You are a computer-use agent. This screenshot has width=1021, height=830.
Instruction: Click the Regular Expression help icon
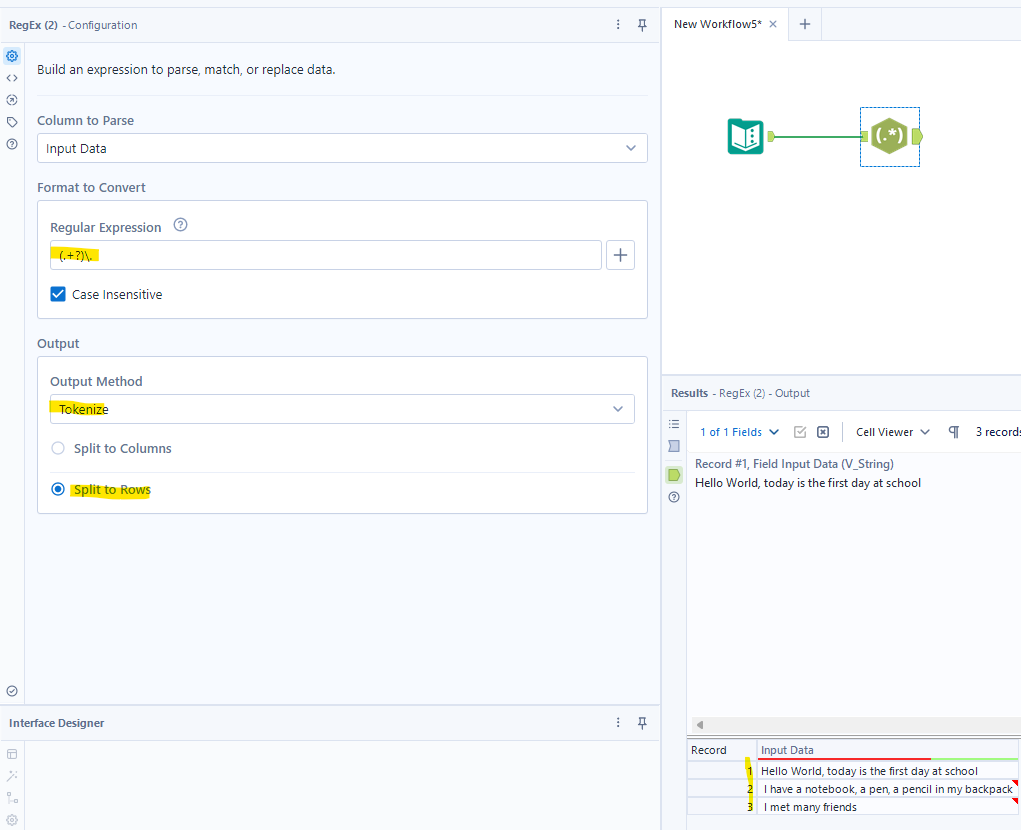click(180, 225)
